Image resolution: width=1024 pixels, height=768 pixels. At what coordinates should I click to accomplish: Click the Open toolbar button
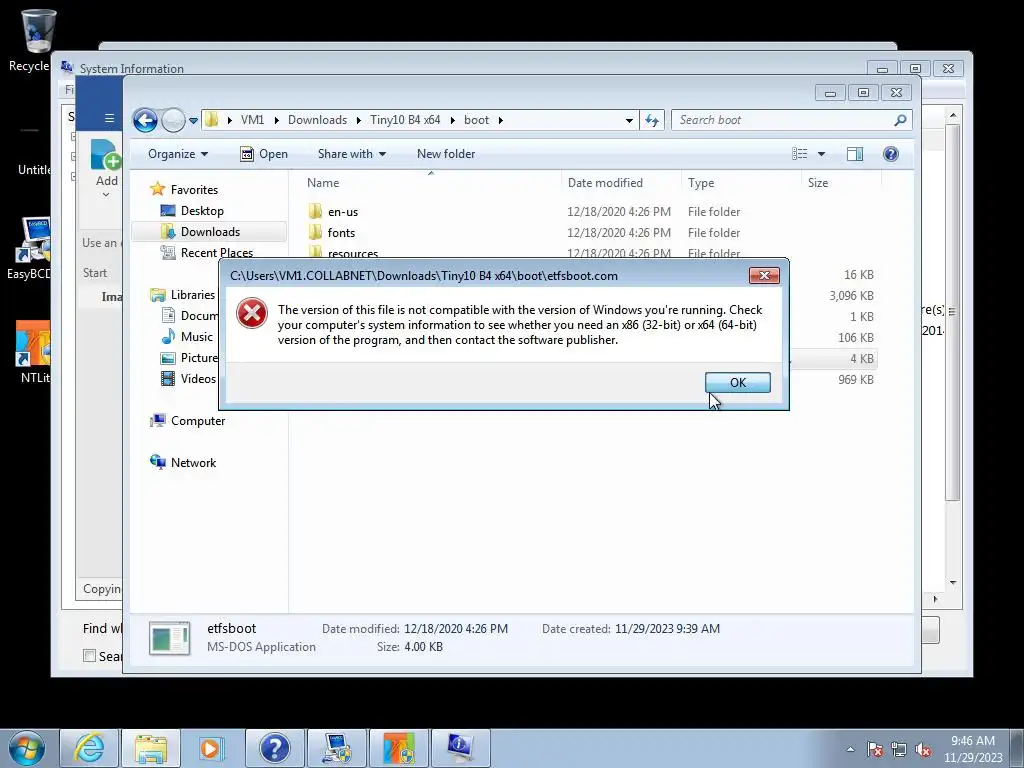[264, 154]
